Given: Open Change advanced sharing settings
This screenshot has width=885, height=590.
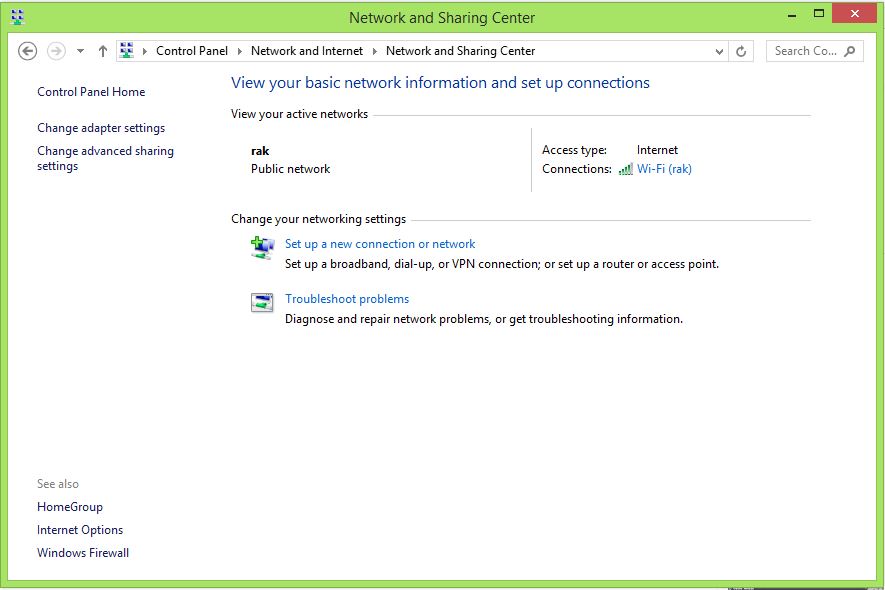Looking at the screenshot, I should [106, 159].
